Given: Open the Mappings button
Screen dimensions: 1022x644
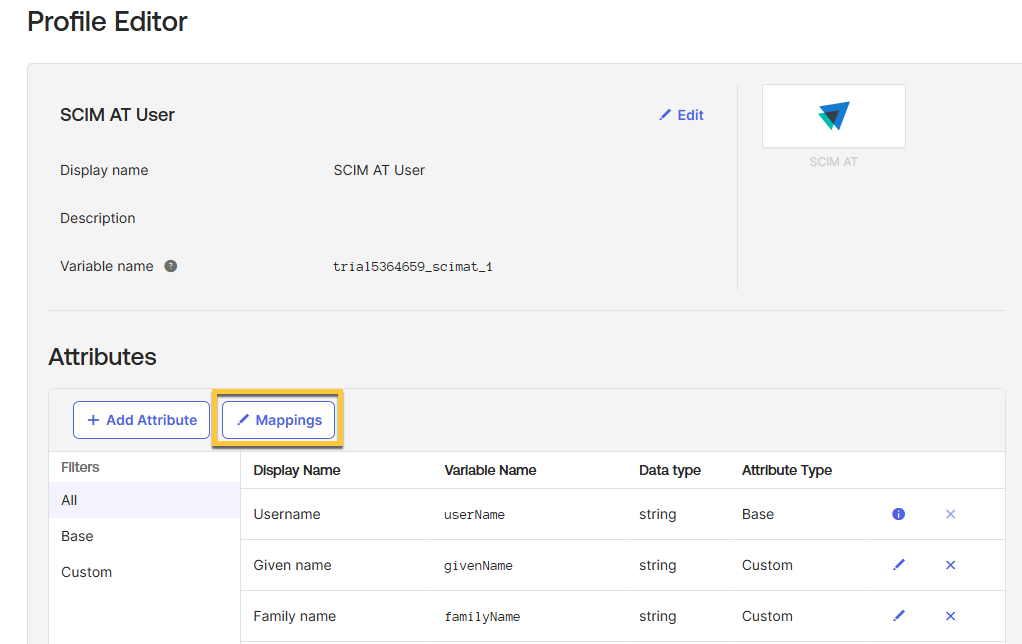Looking at the screenshot, I should point(278,420).
